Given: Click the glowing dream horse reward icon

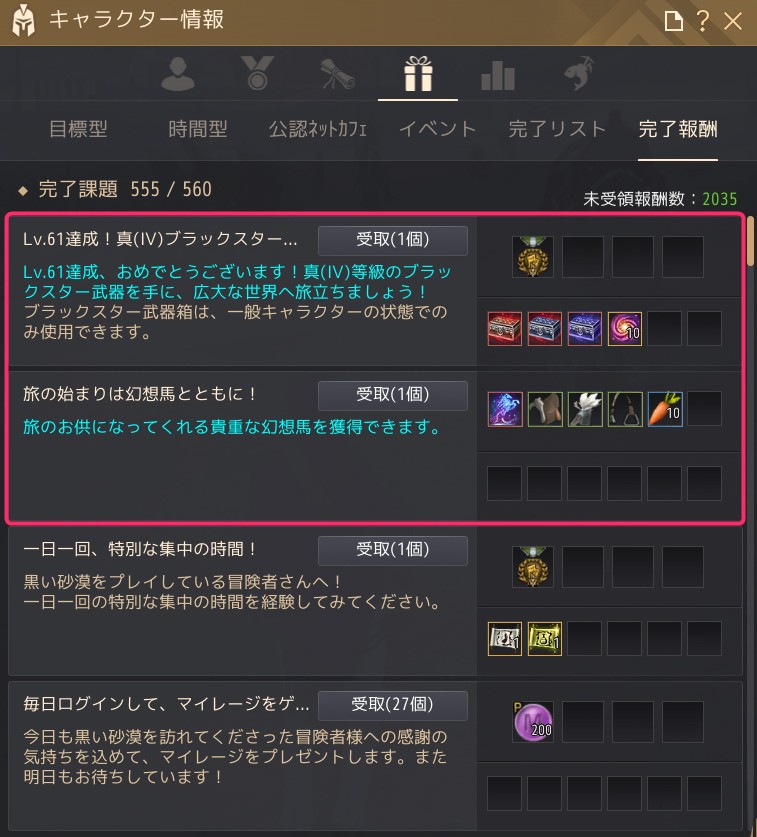Looking at the screenshot, I should click(x=504, y=409).
